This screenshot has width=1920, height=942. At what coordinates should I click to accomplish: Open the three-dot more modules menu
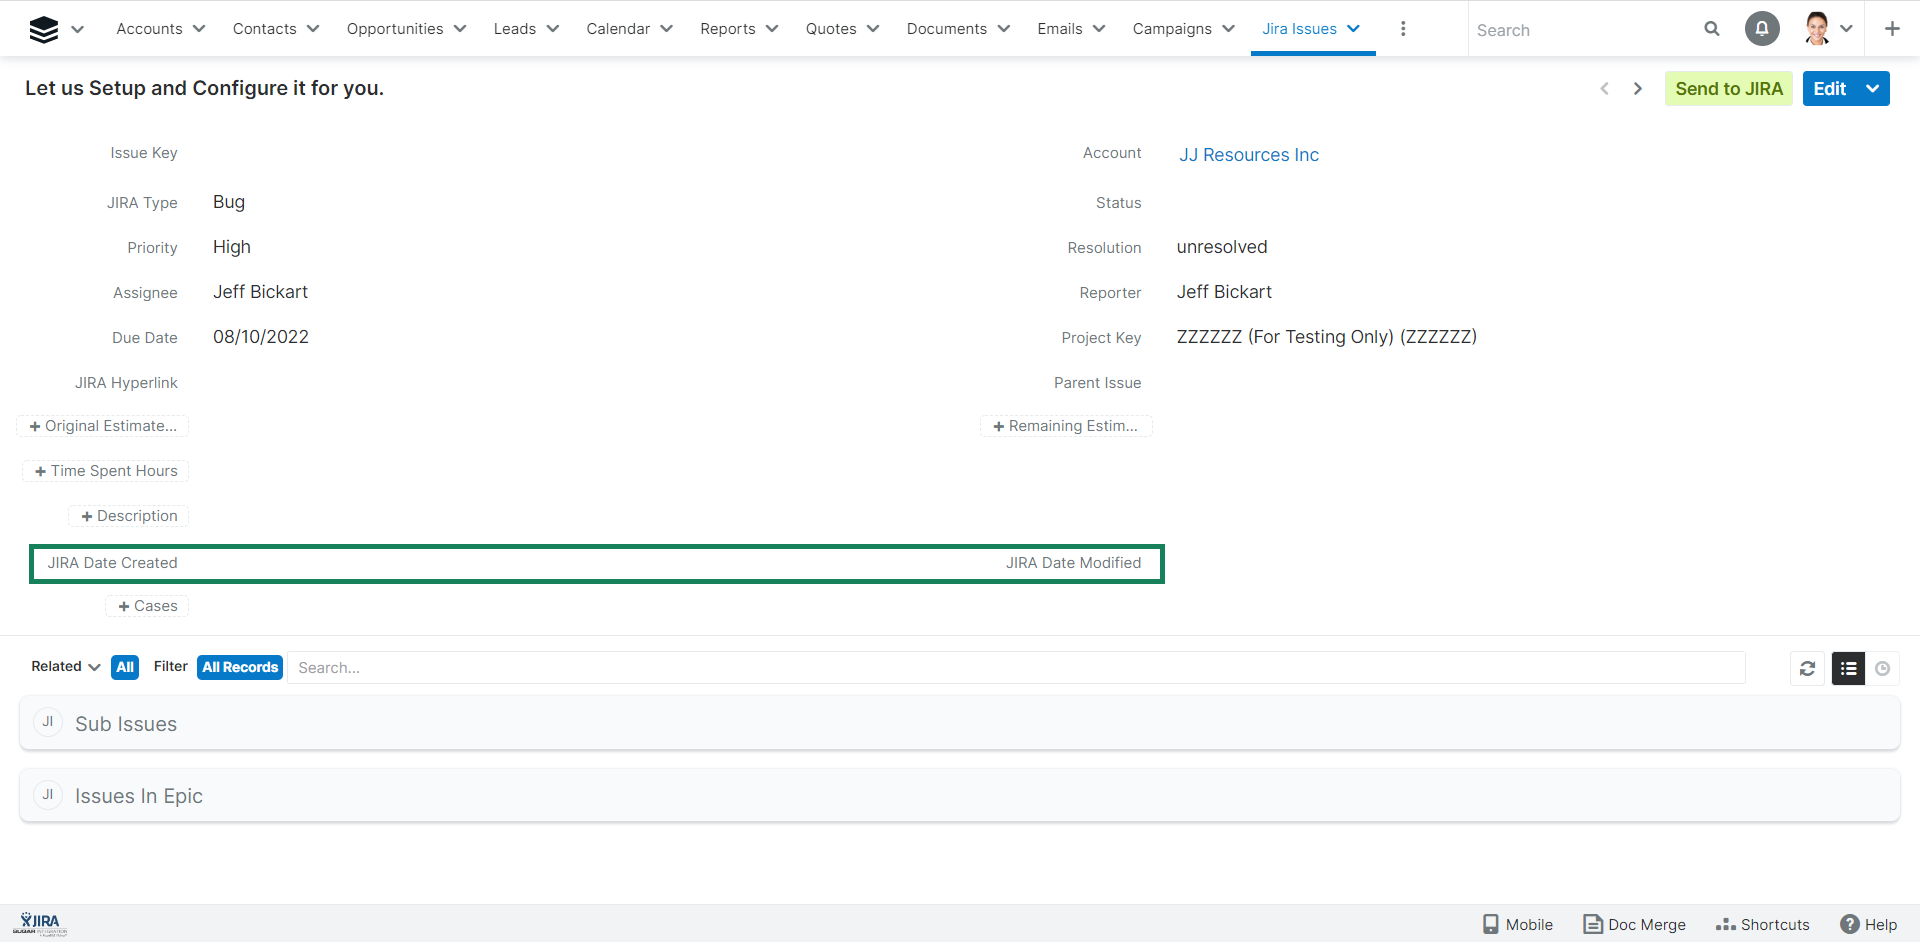(x=1403, y=29)
